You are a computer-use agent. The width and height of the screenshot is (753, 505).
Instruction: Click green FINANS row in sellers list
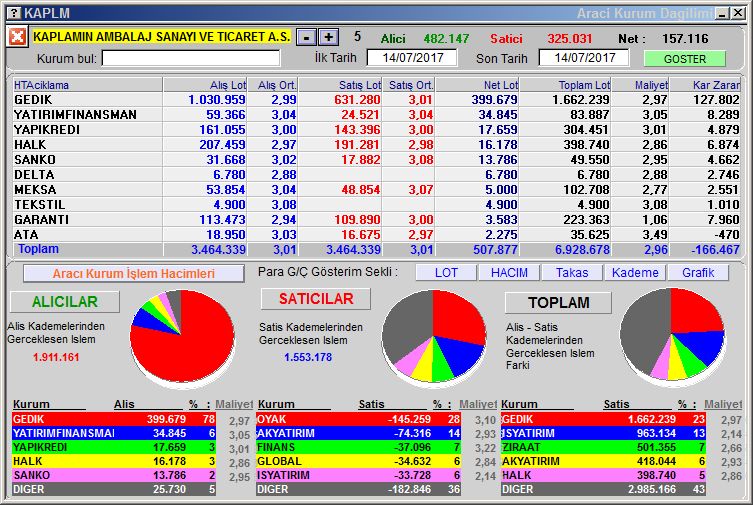point(358,447)
